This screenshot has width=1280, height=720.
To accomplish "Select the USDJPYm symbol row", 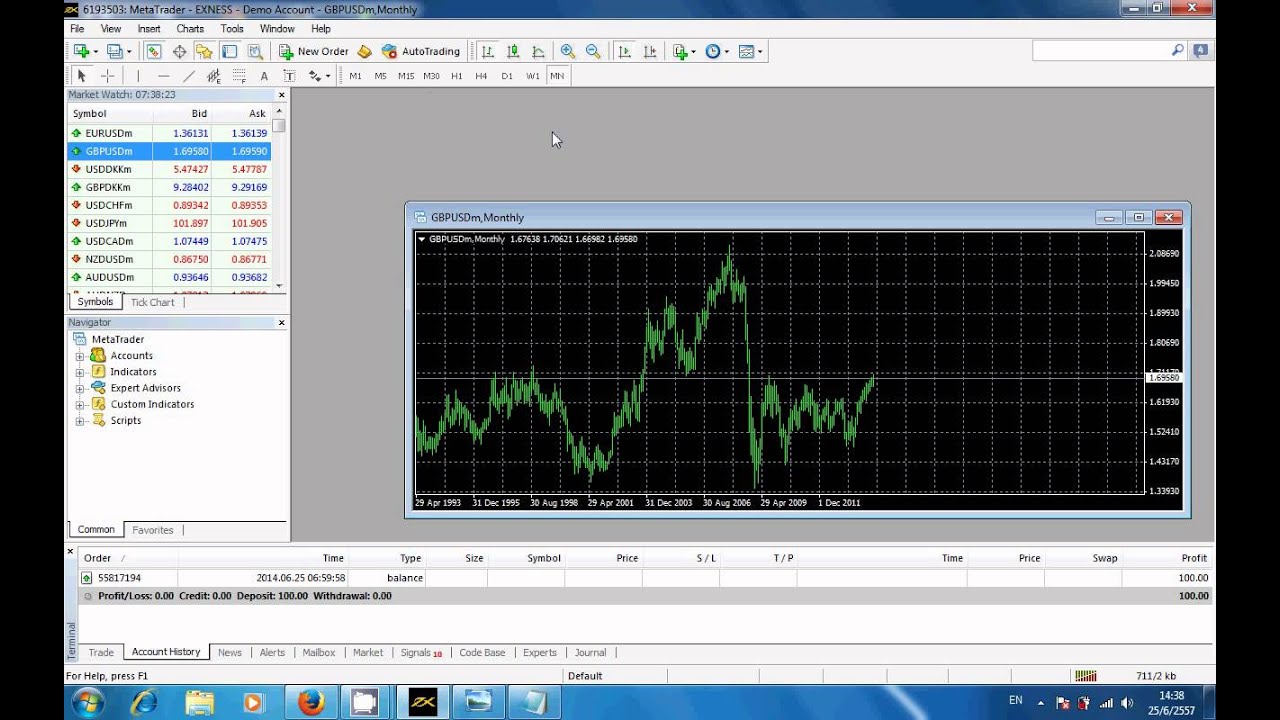I will pyautogui.click(x=169, y=223).
